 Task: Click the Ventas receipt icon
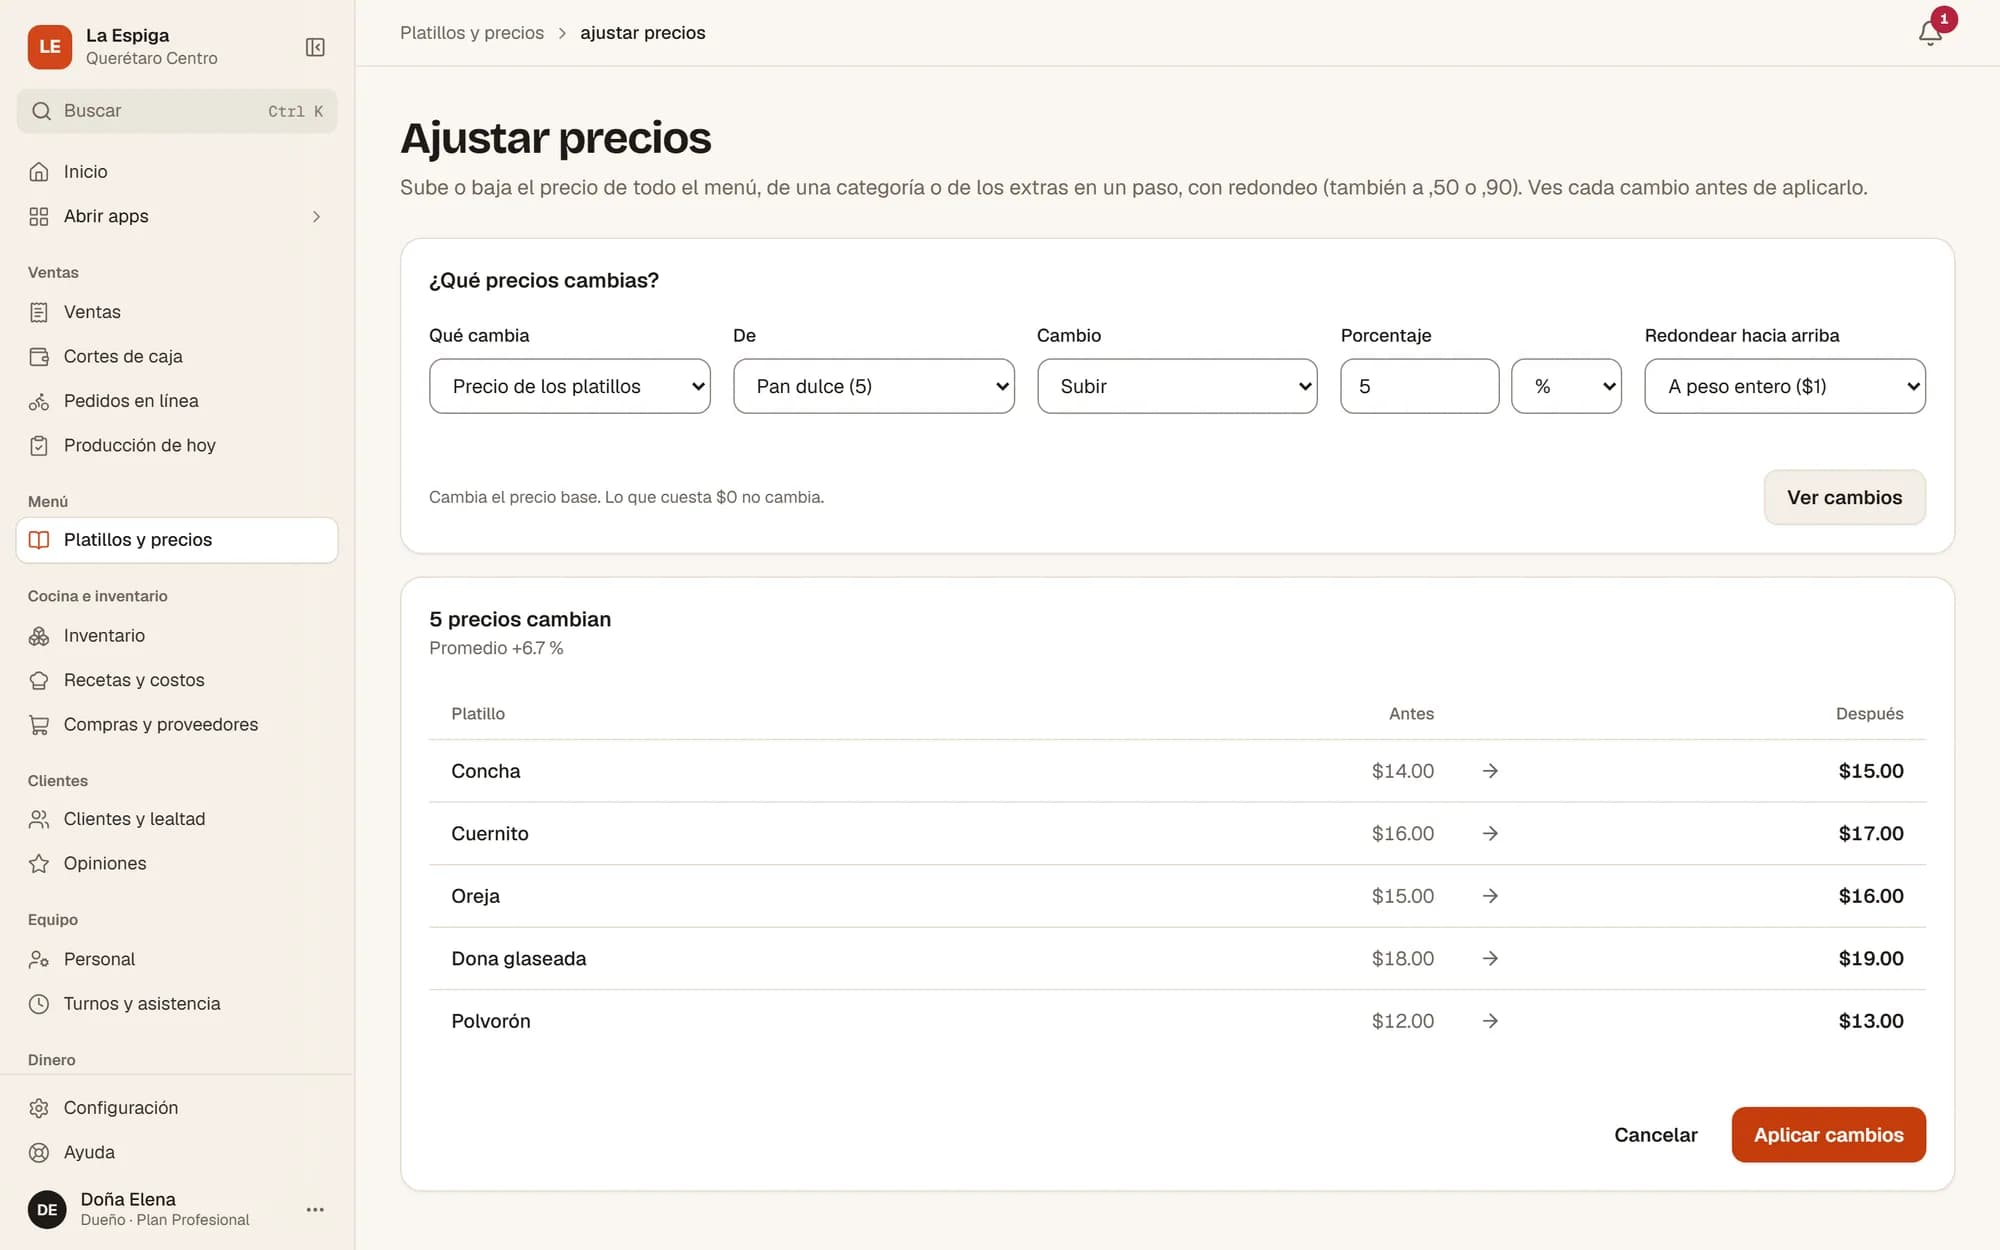[x=39, y=312]
